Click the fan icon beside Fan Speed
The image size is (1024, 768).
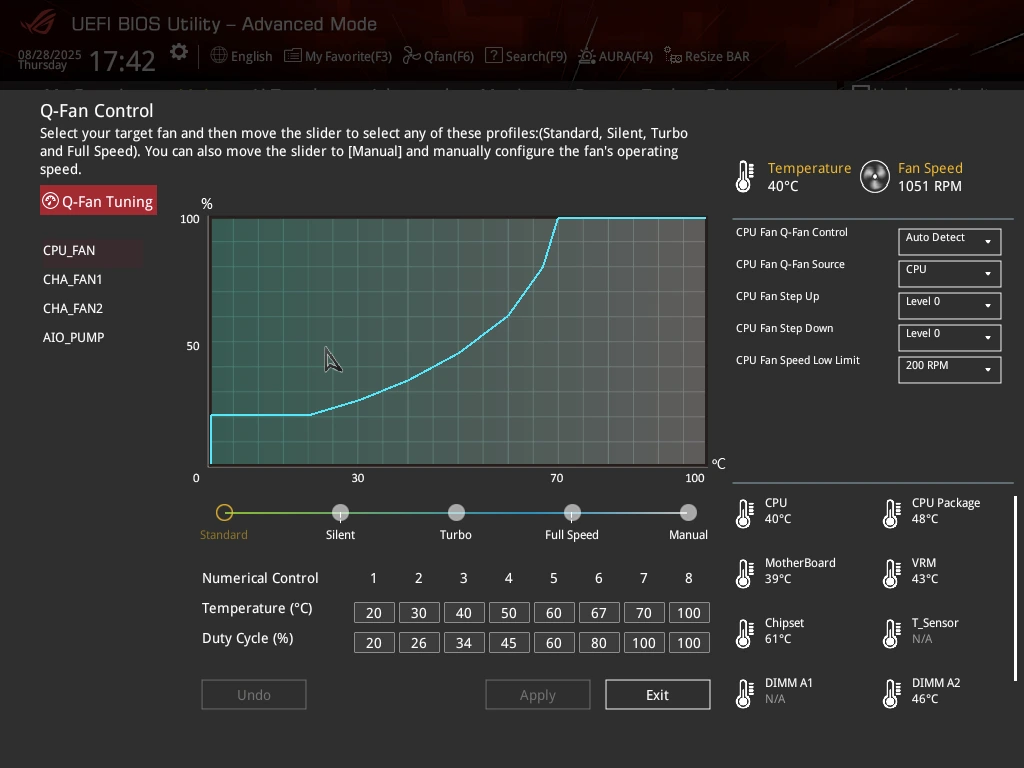(x=874, y=176)
